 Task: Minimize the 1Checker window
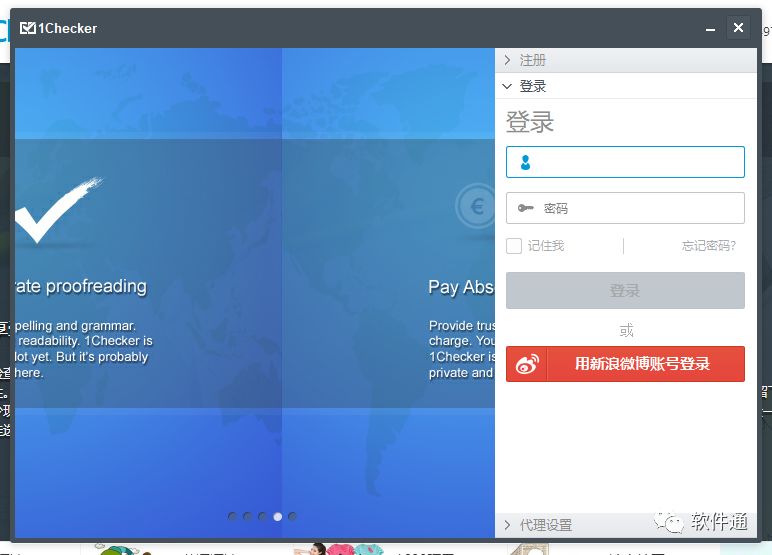pos(710,29)
